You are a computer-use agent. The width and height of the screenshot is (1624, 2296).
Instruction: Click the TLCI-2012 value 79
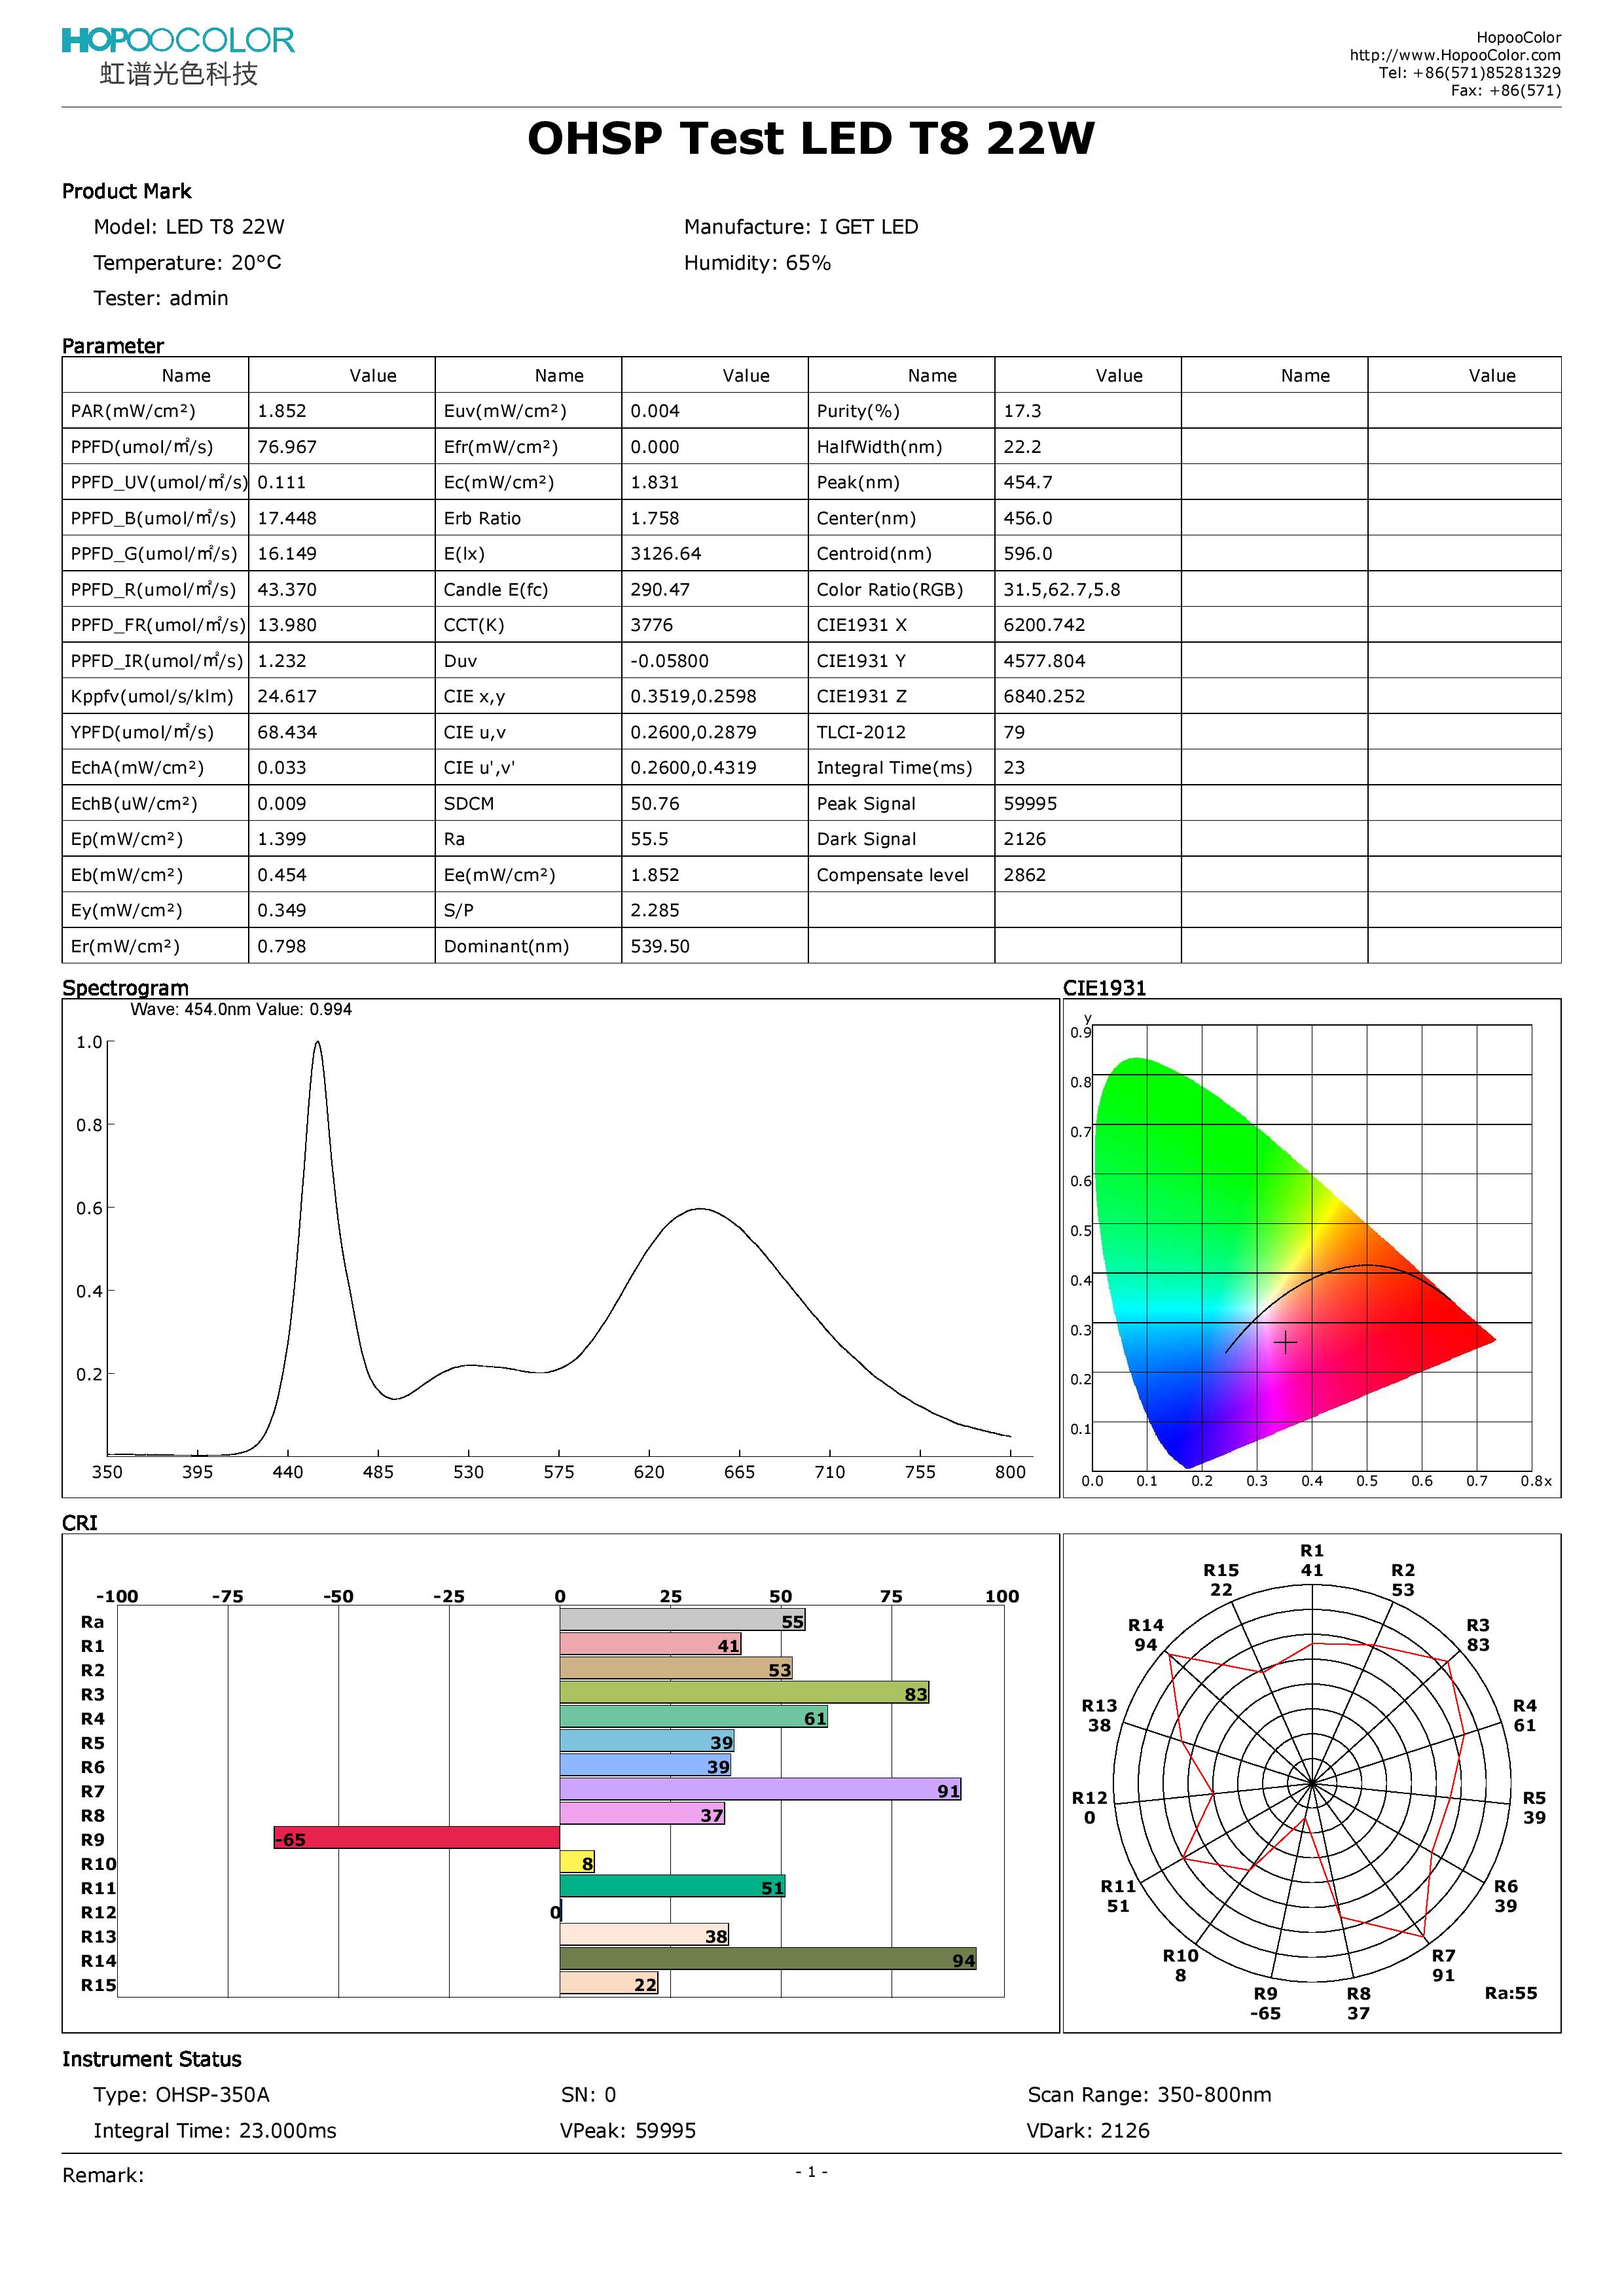point(1014,732)
